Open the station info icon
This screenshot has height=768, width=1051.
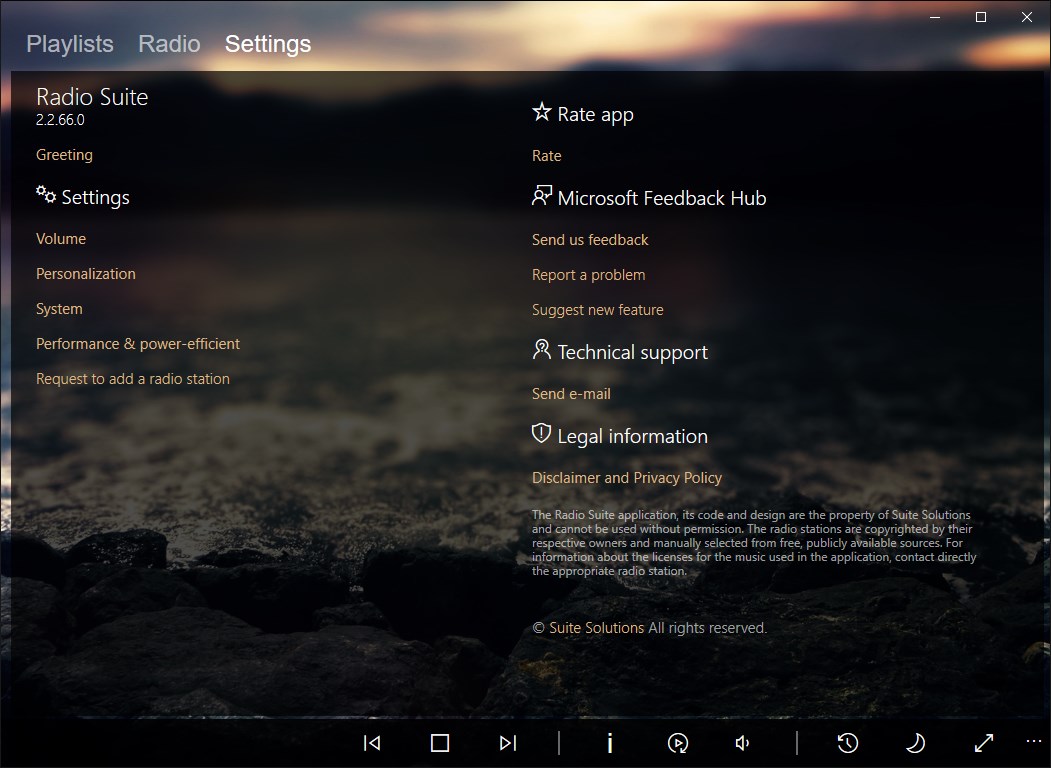tap(609, 743)
